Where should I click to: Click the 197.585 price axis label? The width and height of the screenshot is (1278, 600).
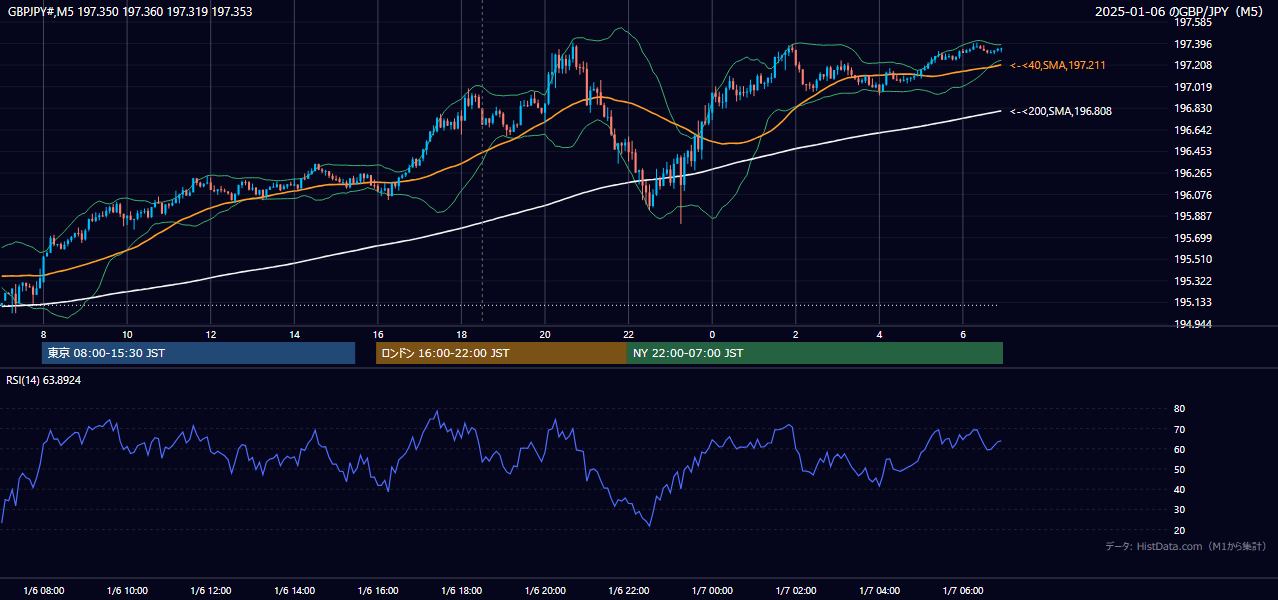click(x=1193, y=22)
